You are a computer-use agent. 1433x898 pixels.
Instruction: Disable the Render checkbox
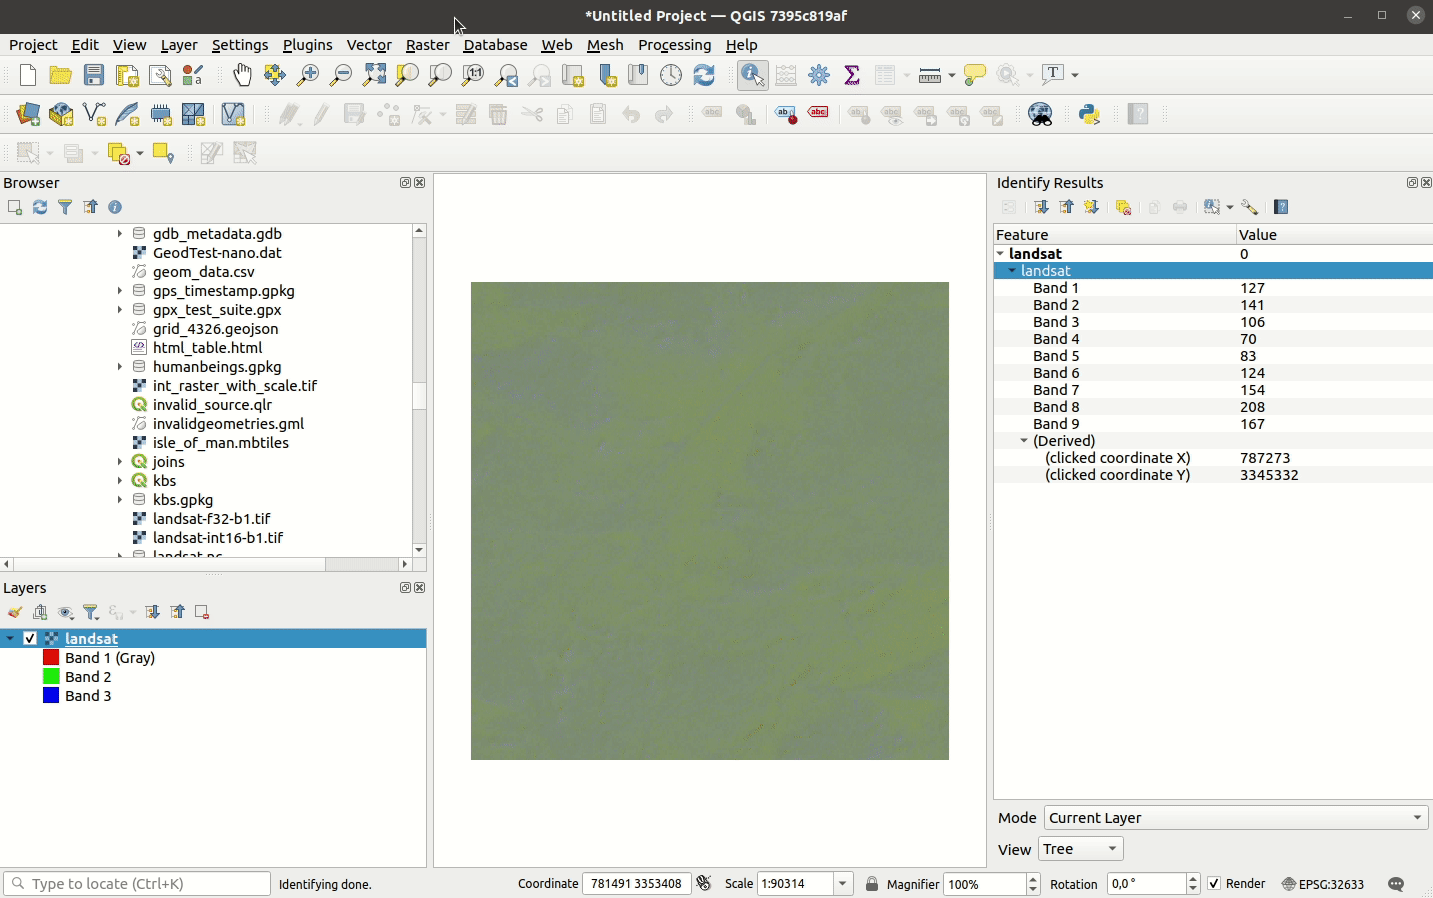click(x=1214, y=884)
